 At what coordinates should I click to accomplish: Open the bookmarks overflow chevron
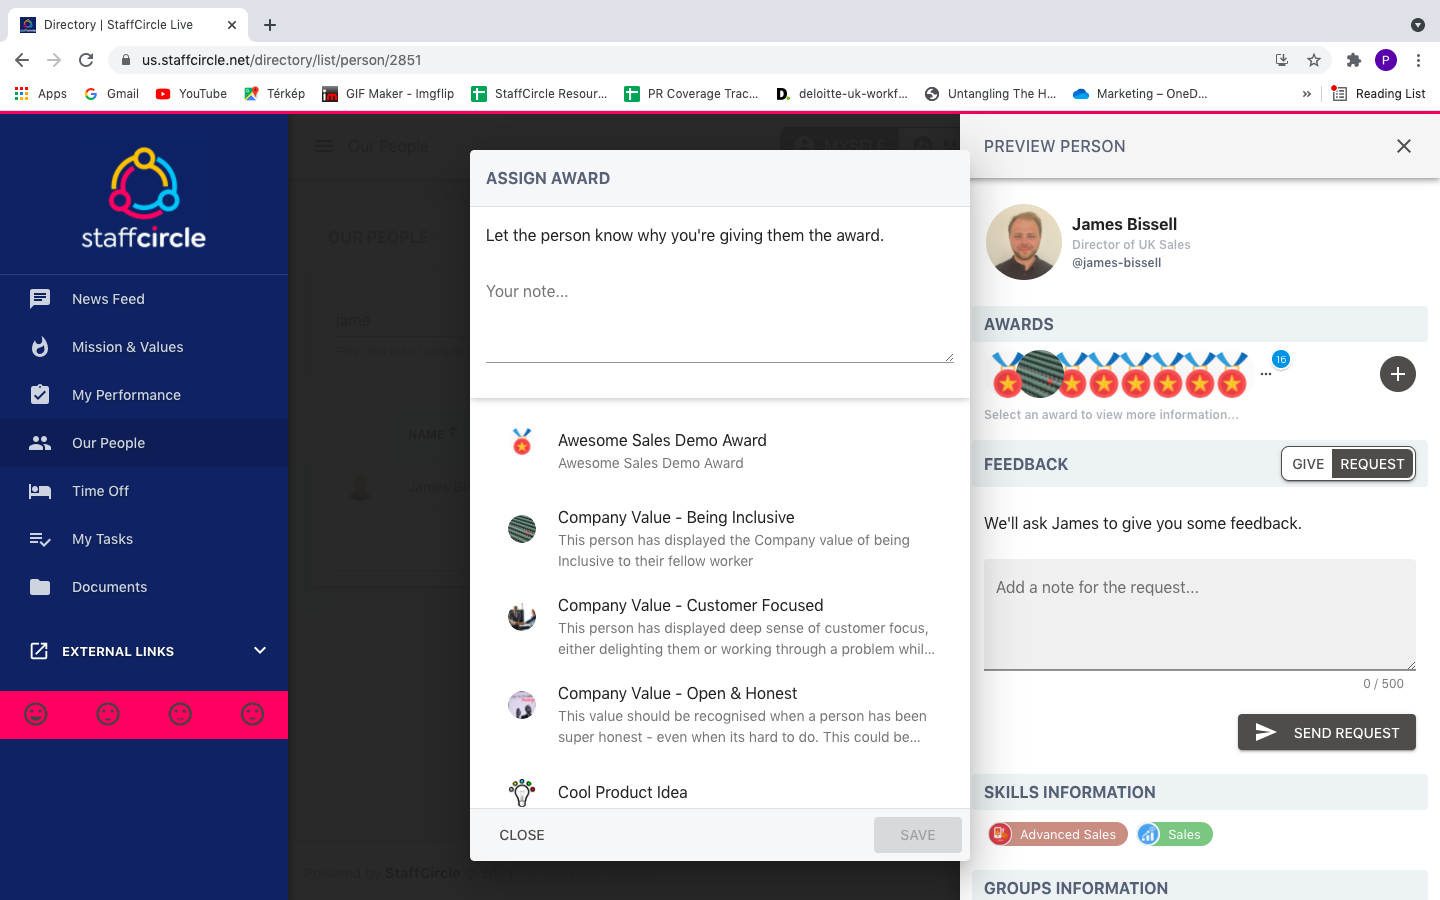1306,93
